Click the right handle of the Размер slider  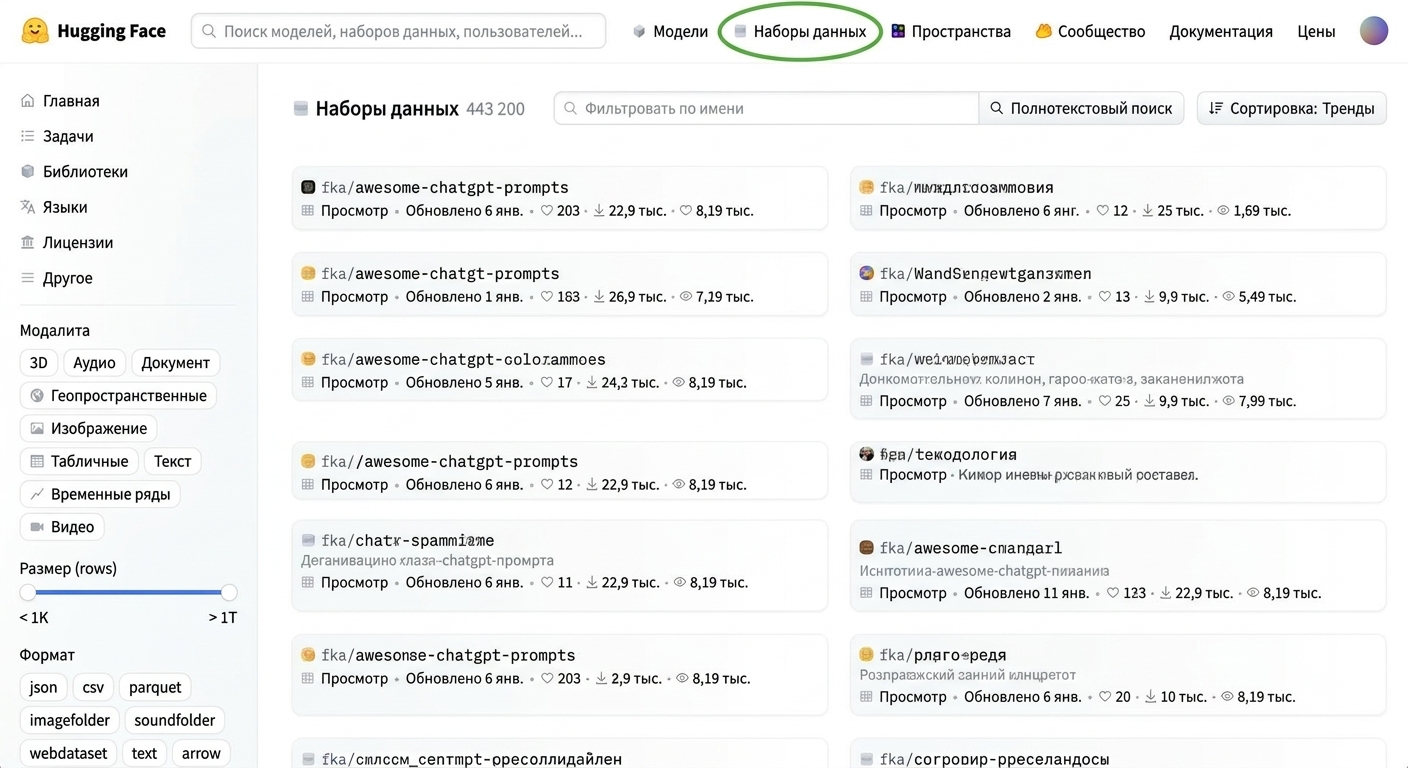(229, 592)
